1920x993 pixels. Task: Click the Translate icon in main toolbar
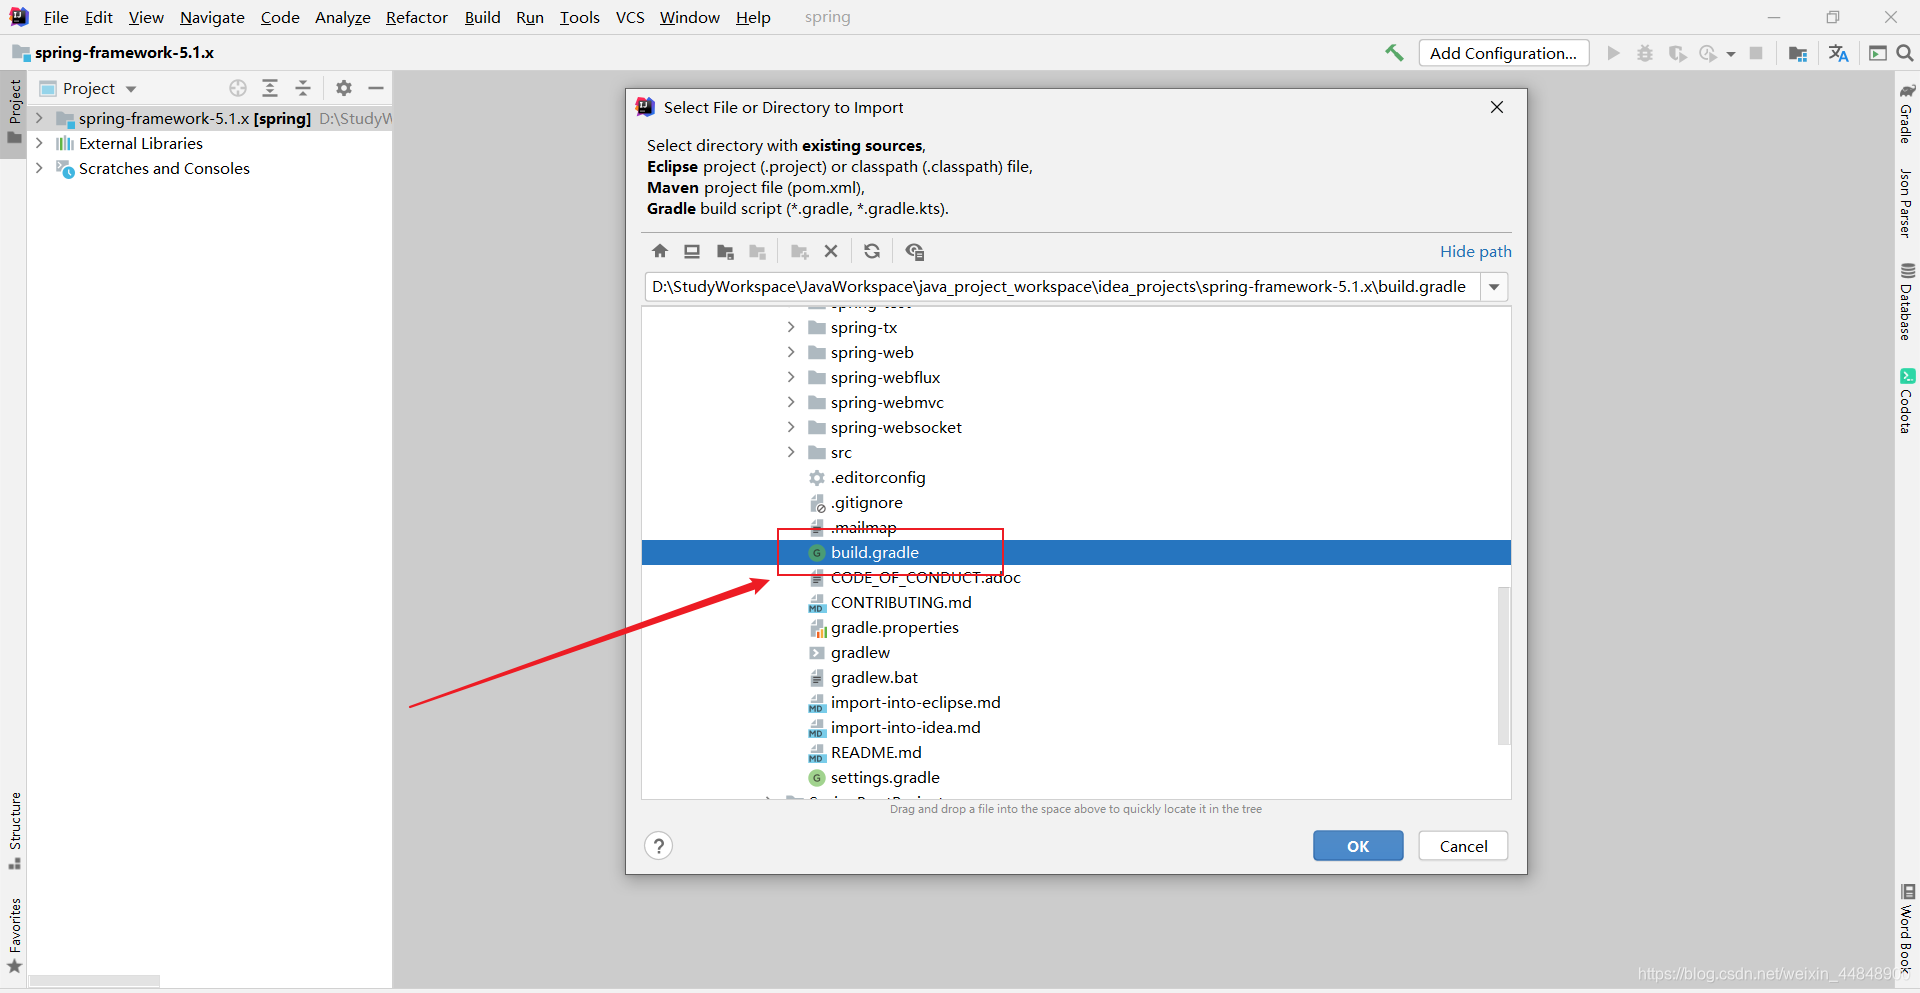pyautogui.click(x=1838, y=53)
